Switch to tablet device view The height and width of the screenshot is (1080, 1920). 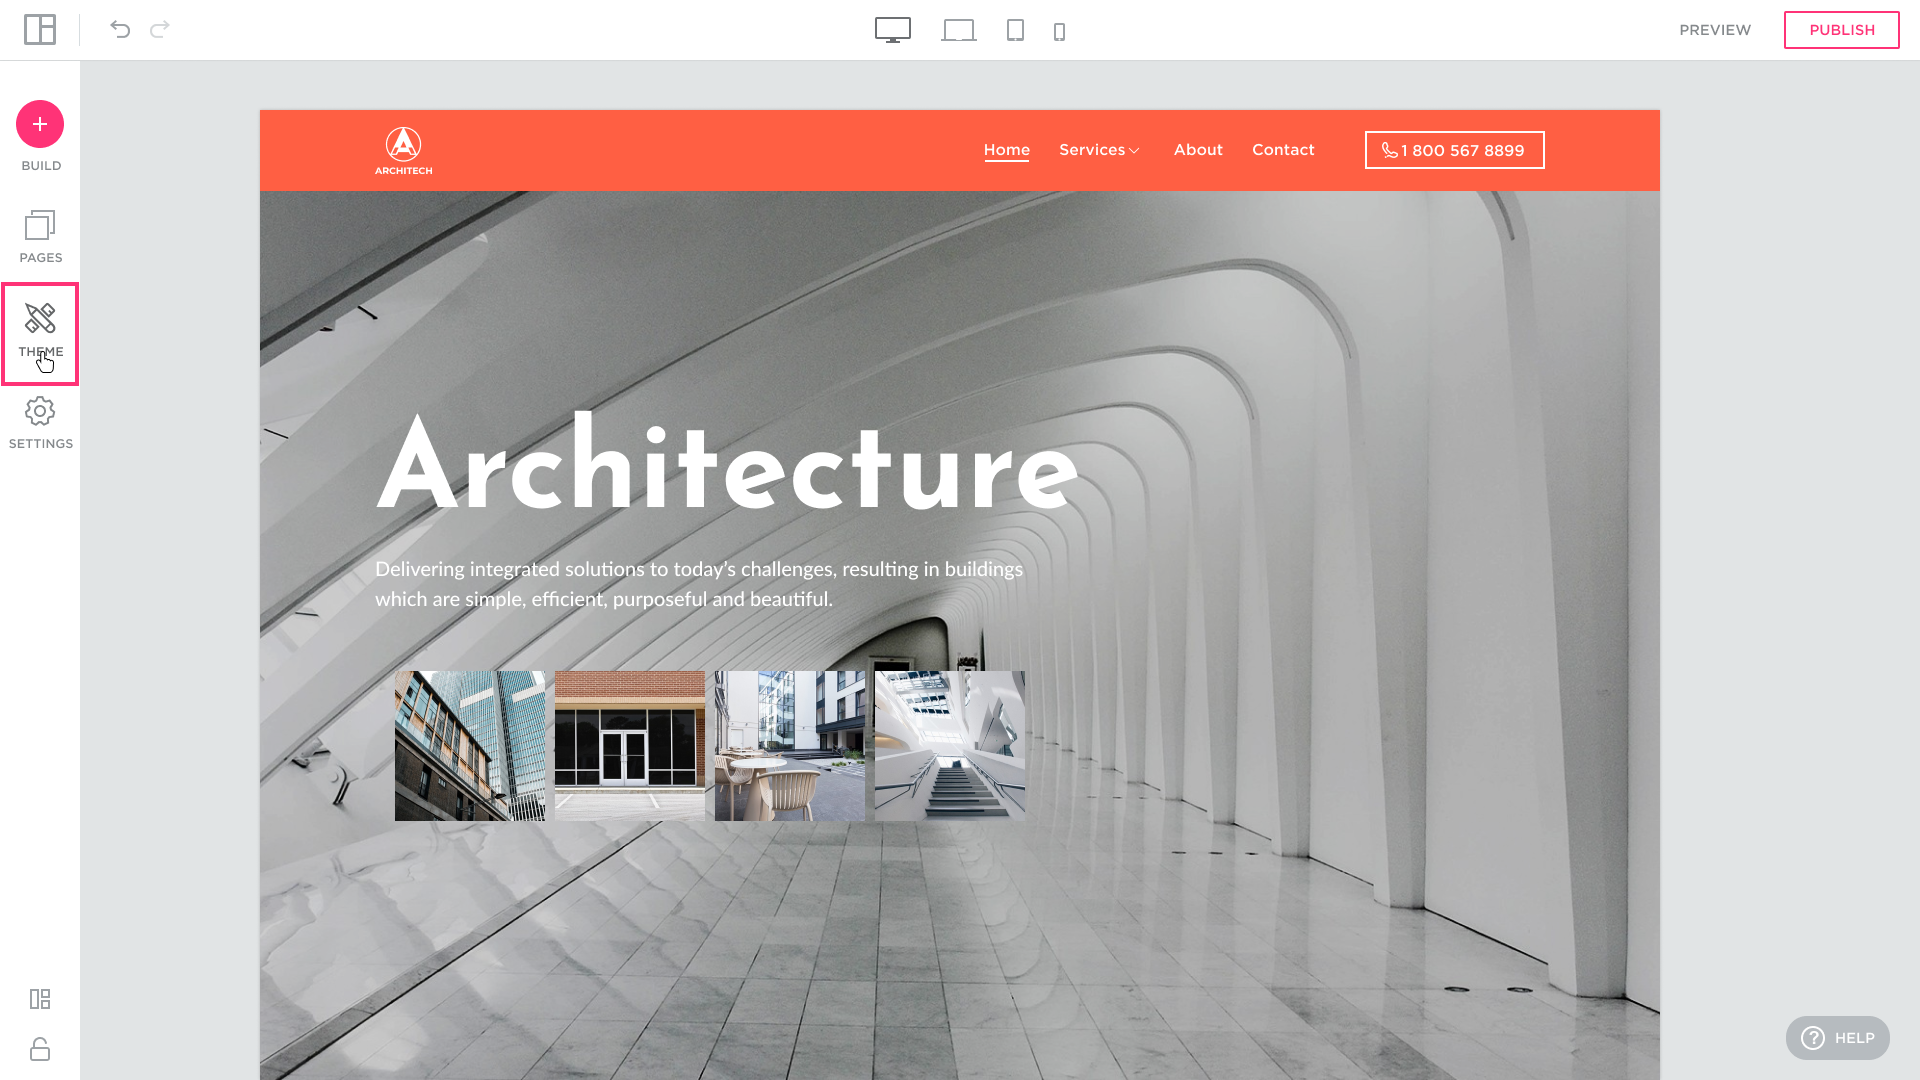point(1015,31)
